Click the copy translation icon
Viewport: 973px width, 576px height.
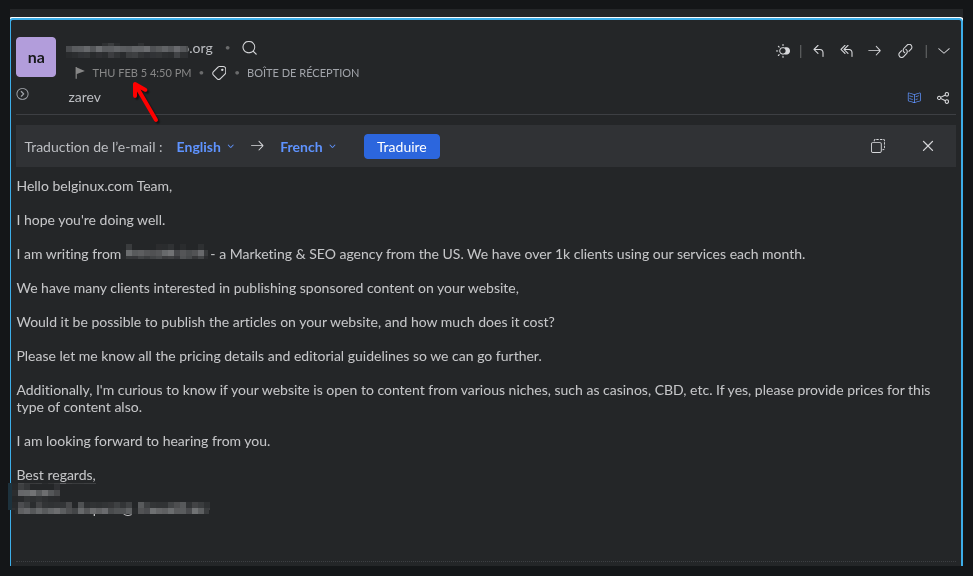(x=877, y=147)
